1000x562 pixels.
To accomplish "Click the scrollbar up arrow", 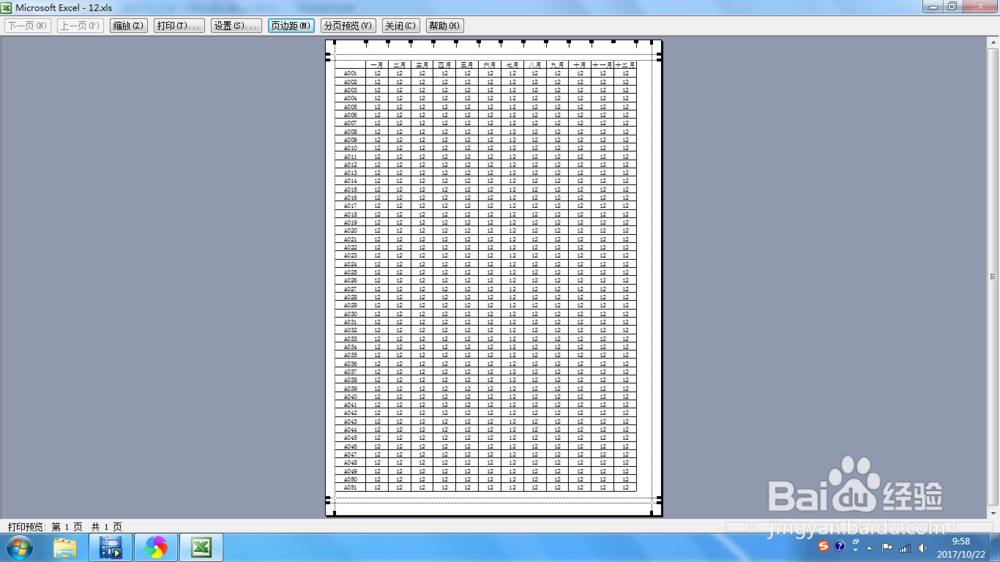I will click(993, 43).
